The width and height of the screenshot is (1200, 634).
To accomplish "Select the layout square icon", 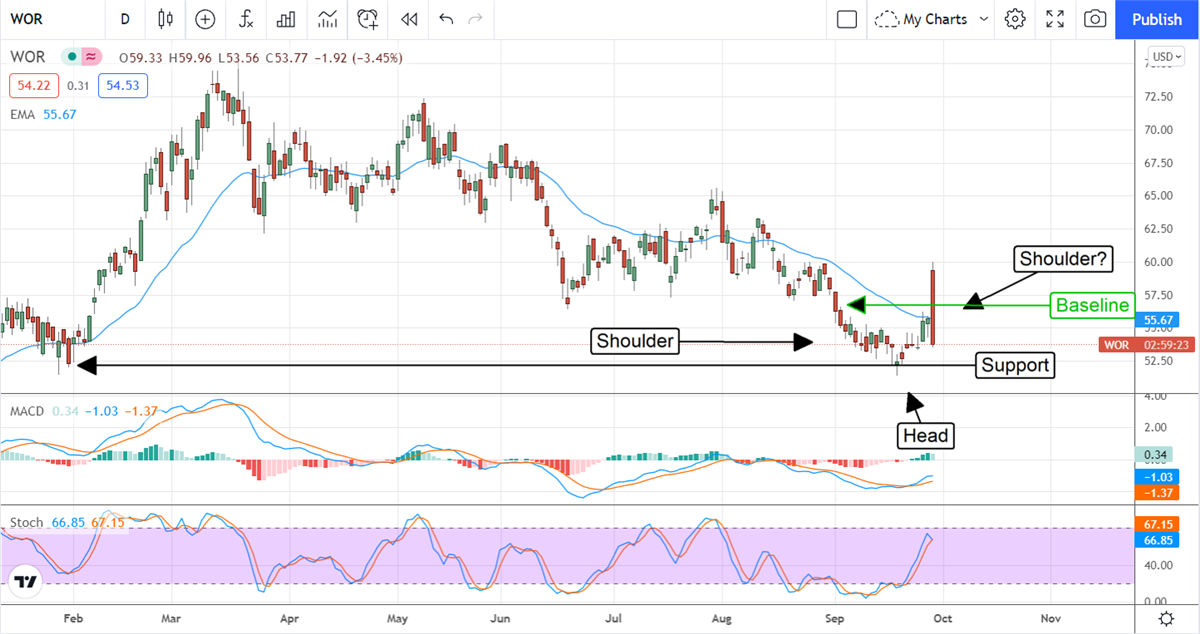I will 847,18.
